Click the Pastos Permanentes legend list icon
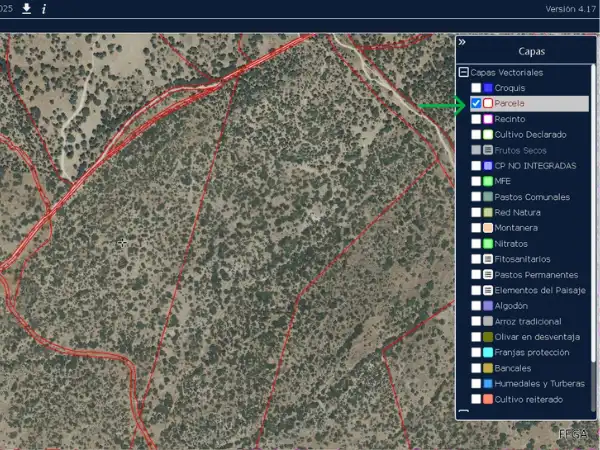The width and height of the screenshot is (600, 450). tap(488, 275)
